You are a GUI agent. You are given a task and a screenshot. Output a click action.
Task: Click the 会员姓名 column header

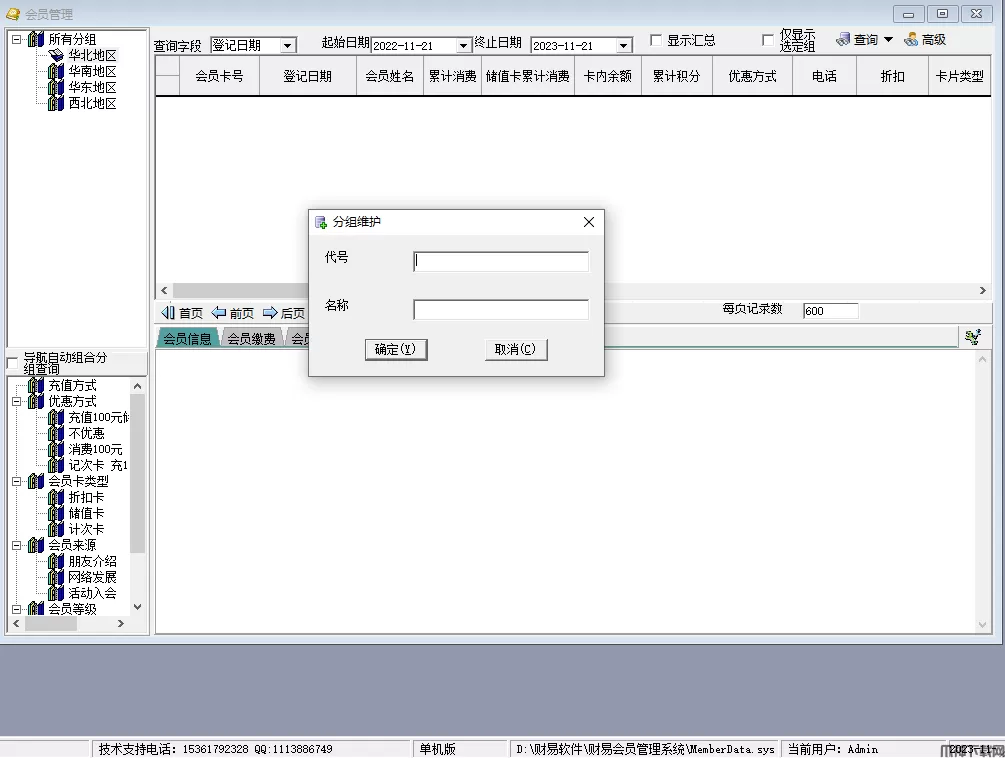coord(389,76)
